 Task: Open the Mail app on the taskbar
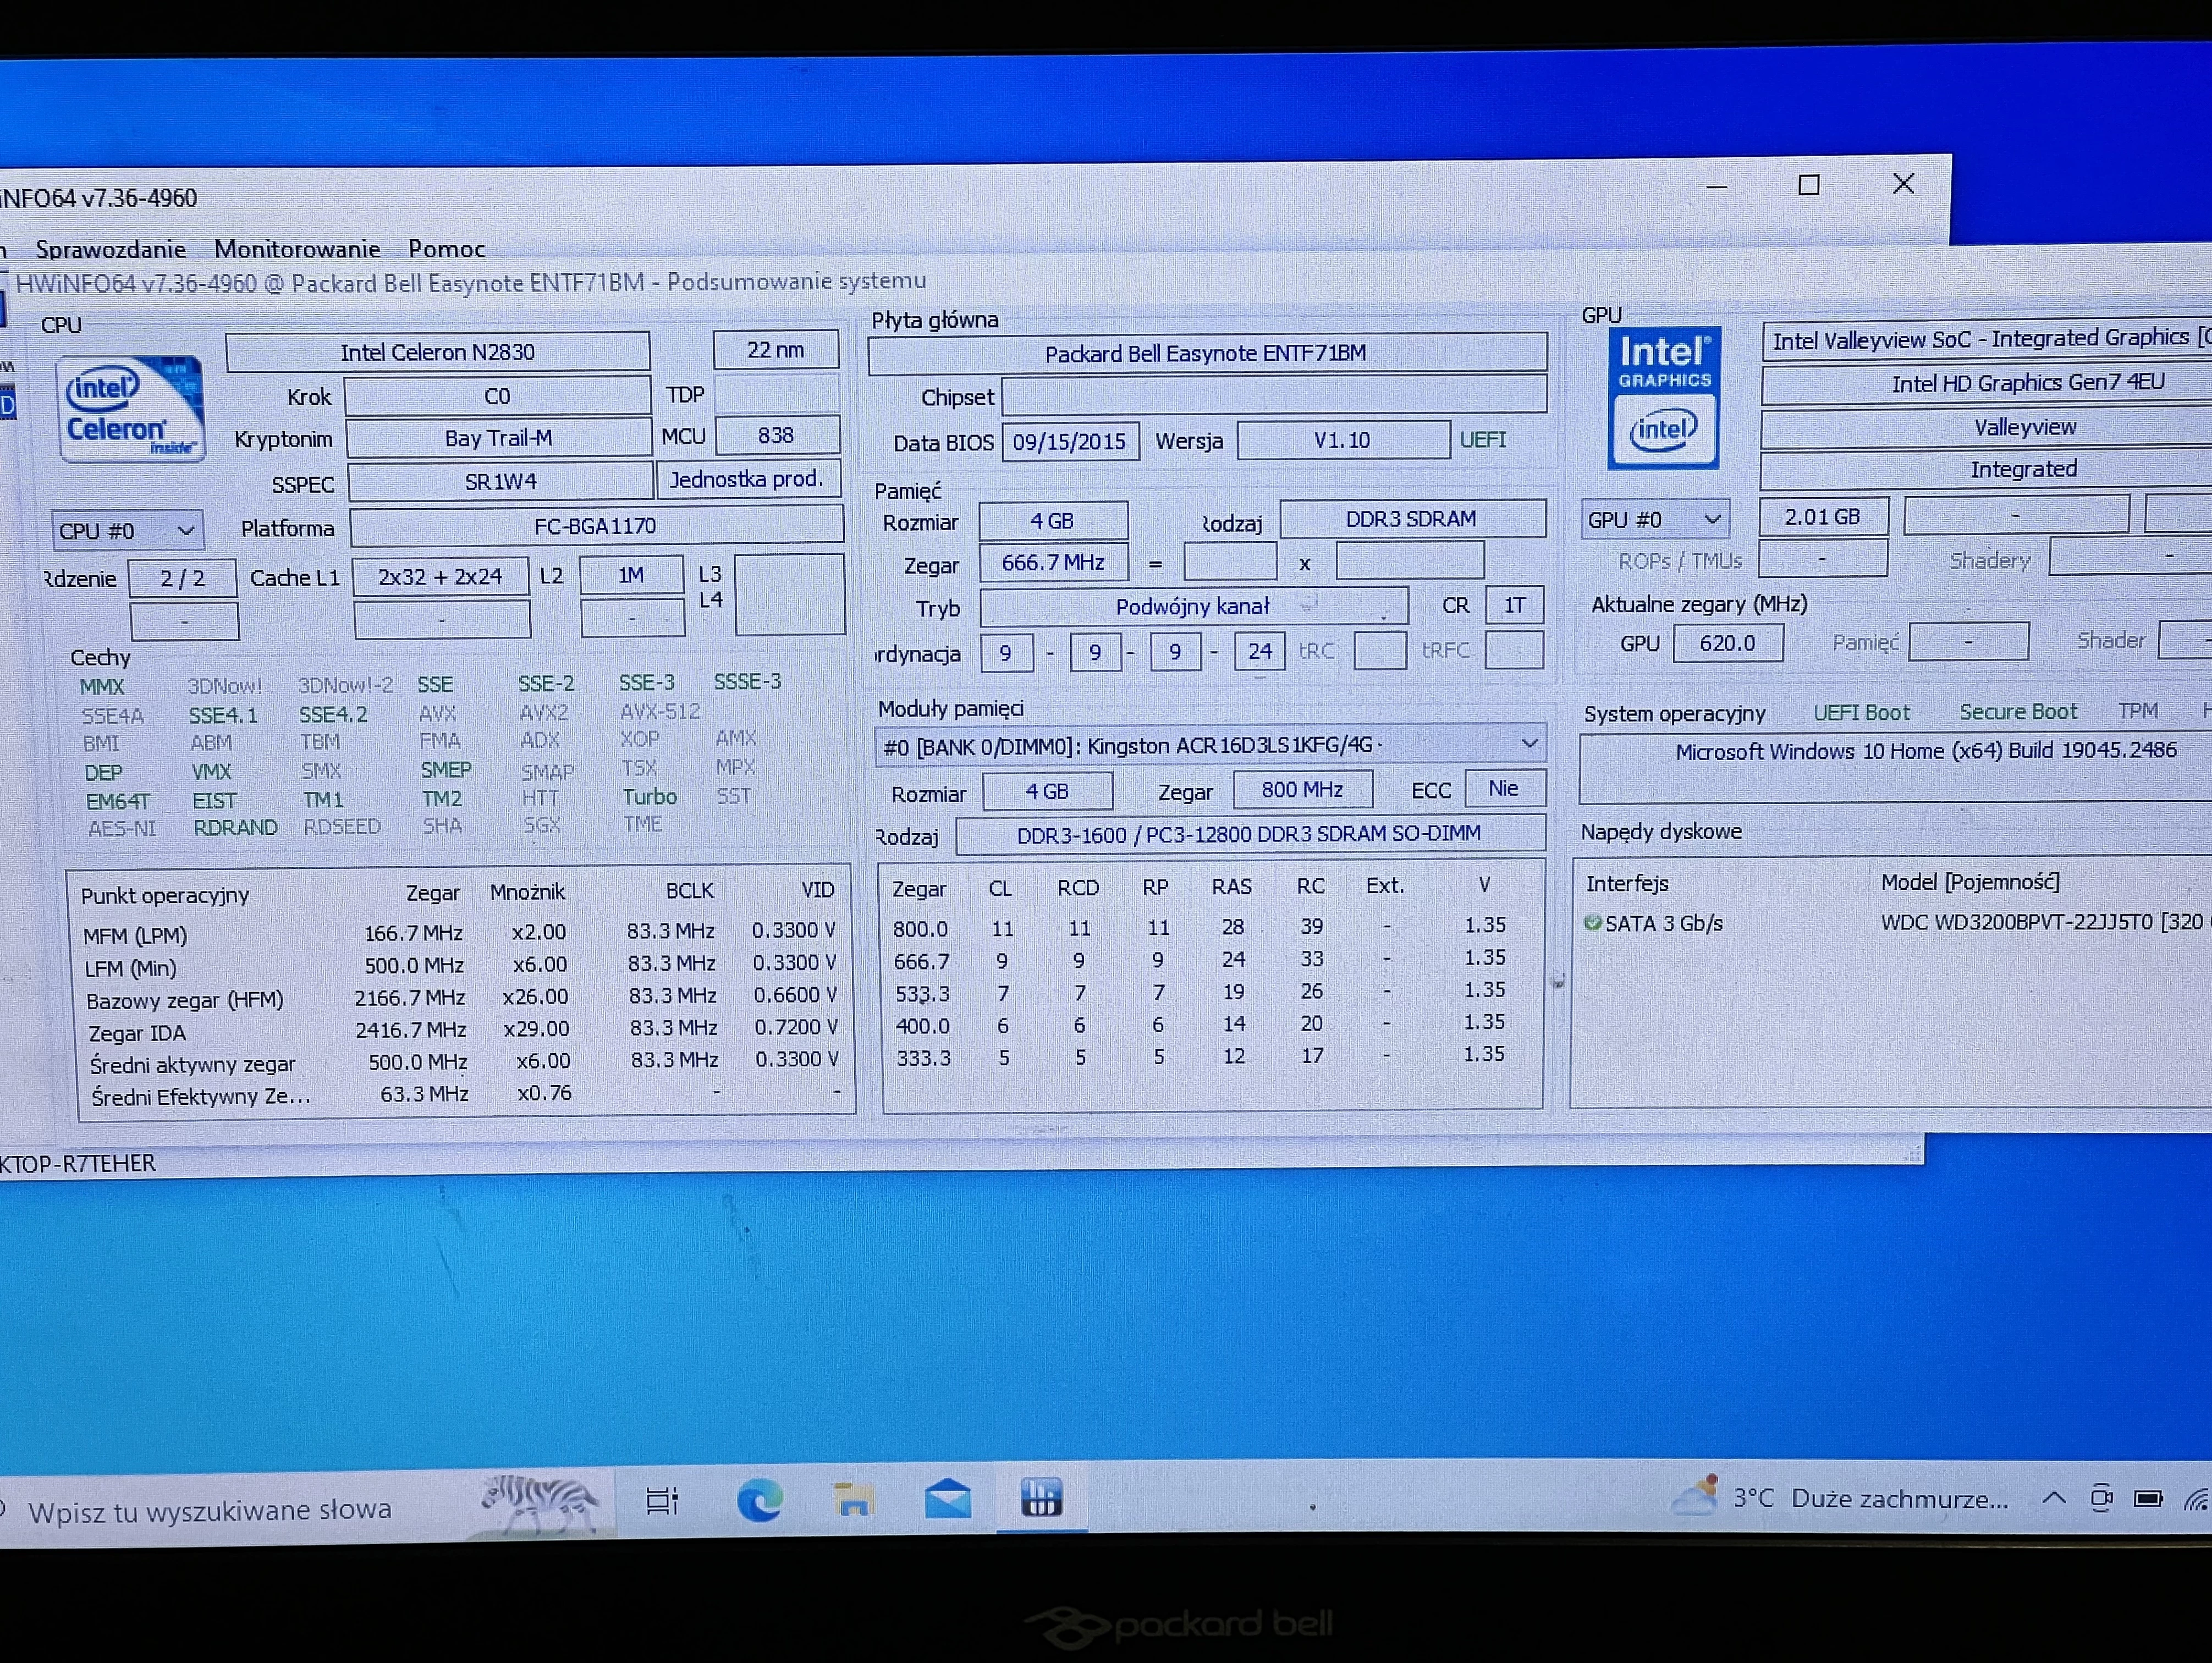coord(947,1499)
